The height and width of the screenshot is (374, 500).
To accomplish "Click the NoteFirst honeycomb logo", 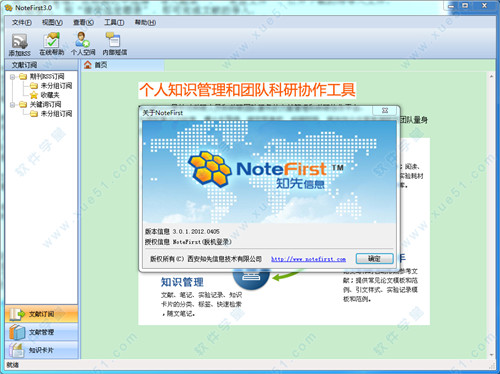I will coord(210,168).
